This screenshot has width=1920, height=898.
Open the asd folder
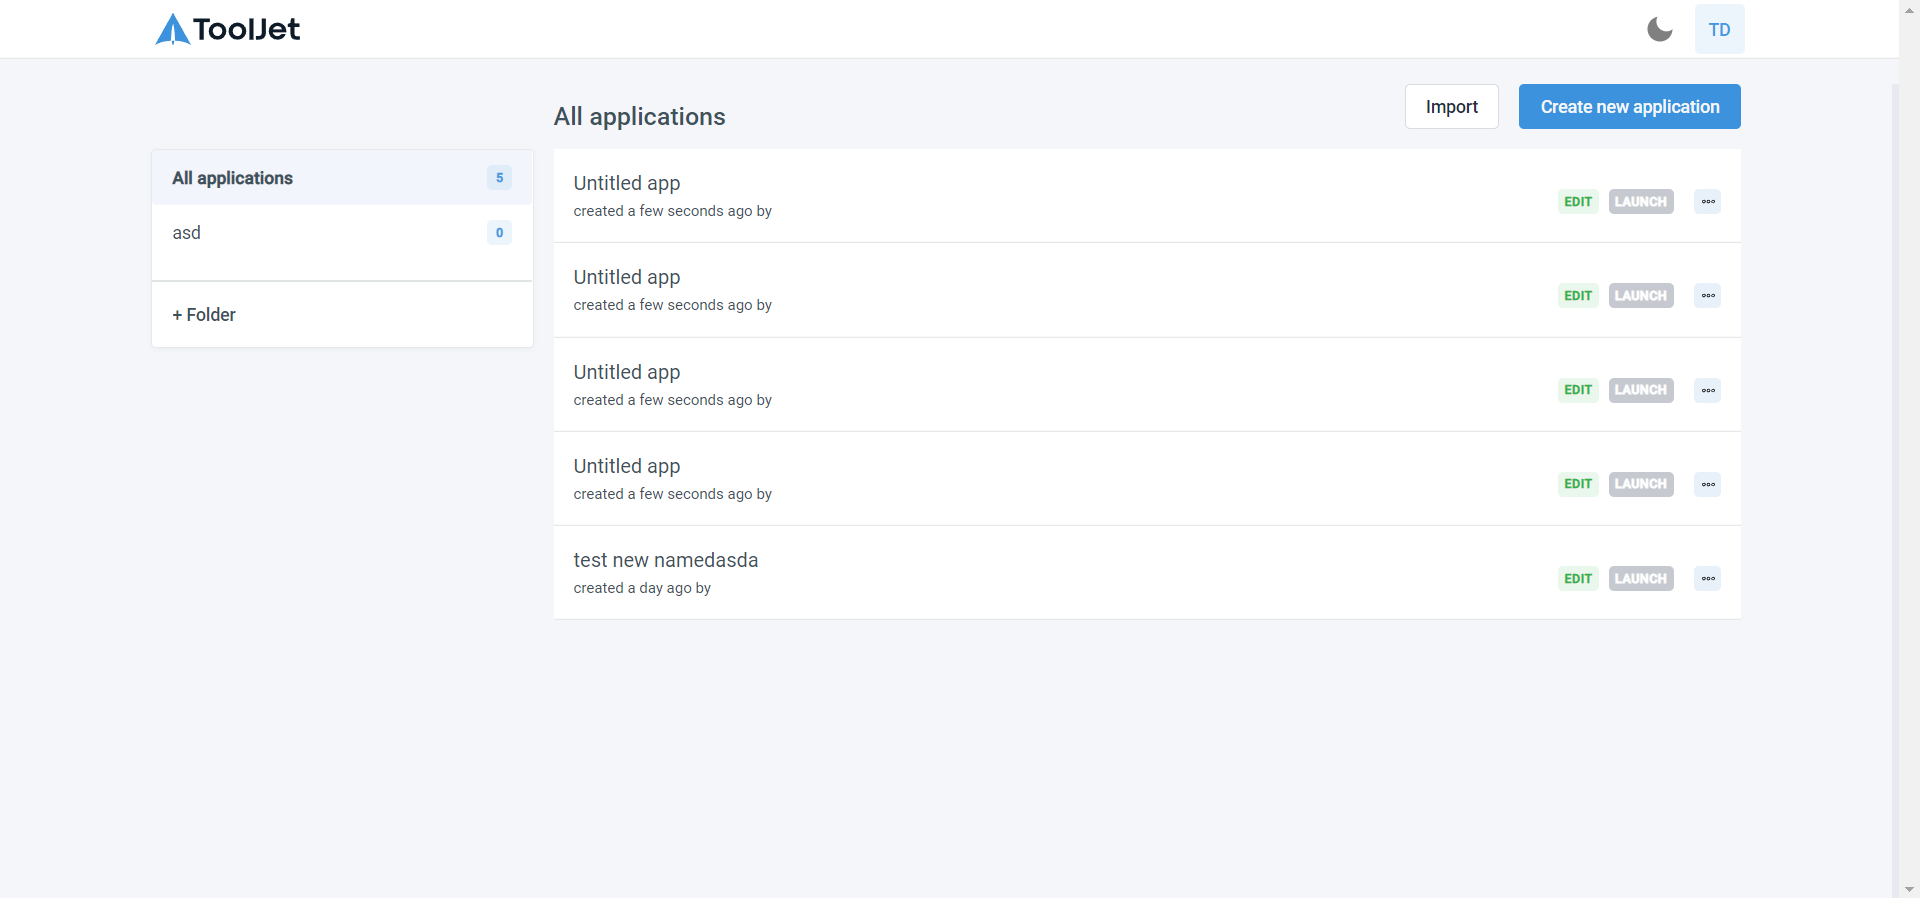(186, 232)
